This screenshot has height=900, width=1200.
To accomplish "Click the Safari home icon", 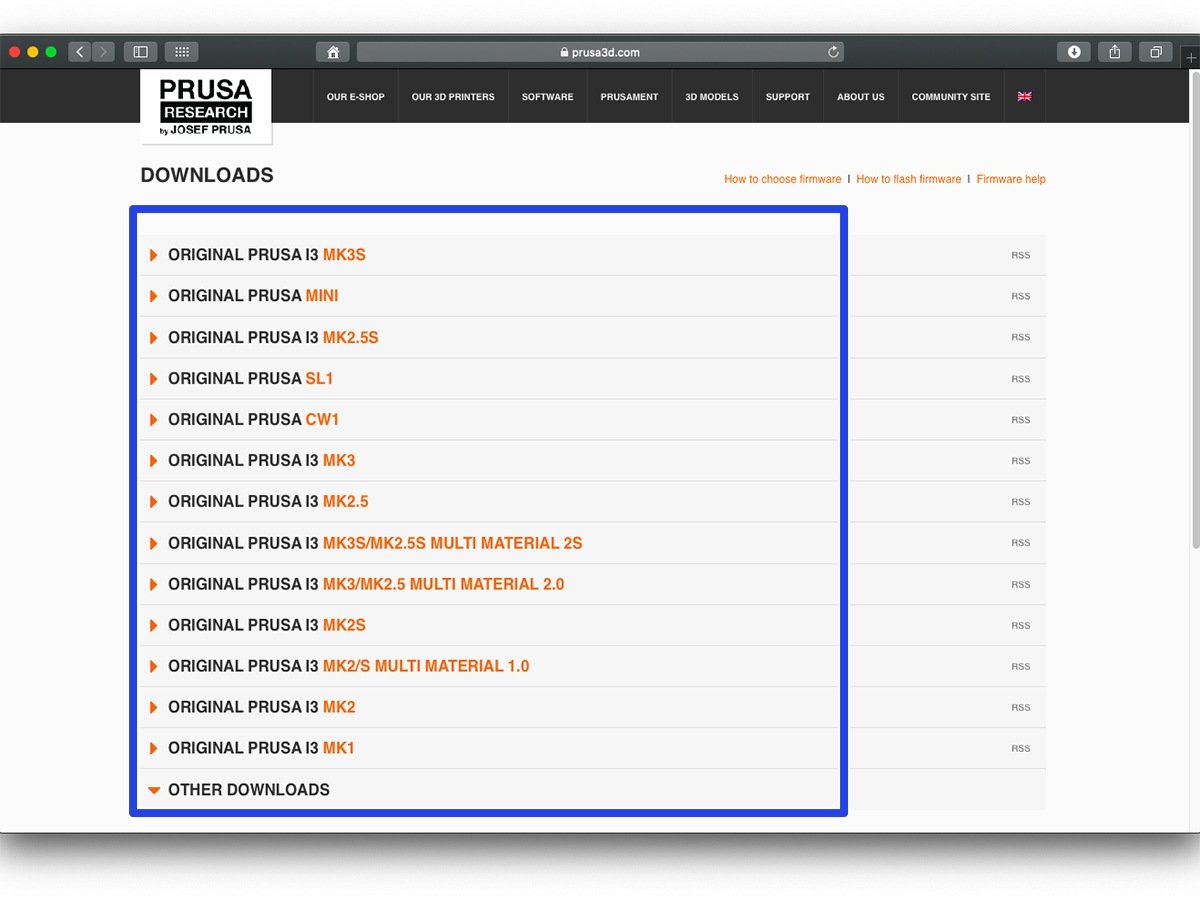I will coord(332,52).
